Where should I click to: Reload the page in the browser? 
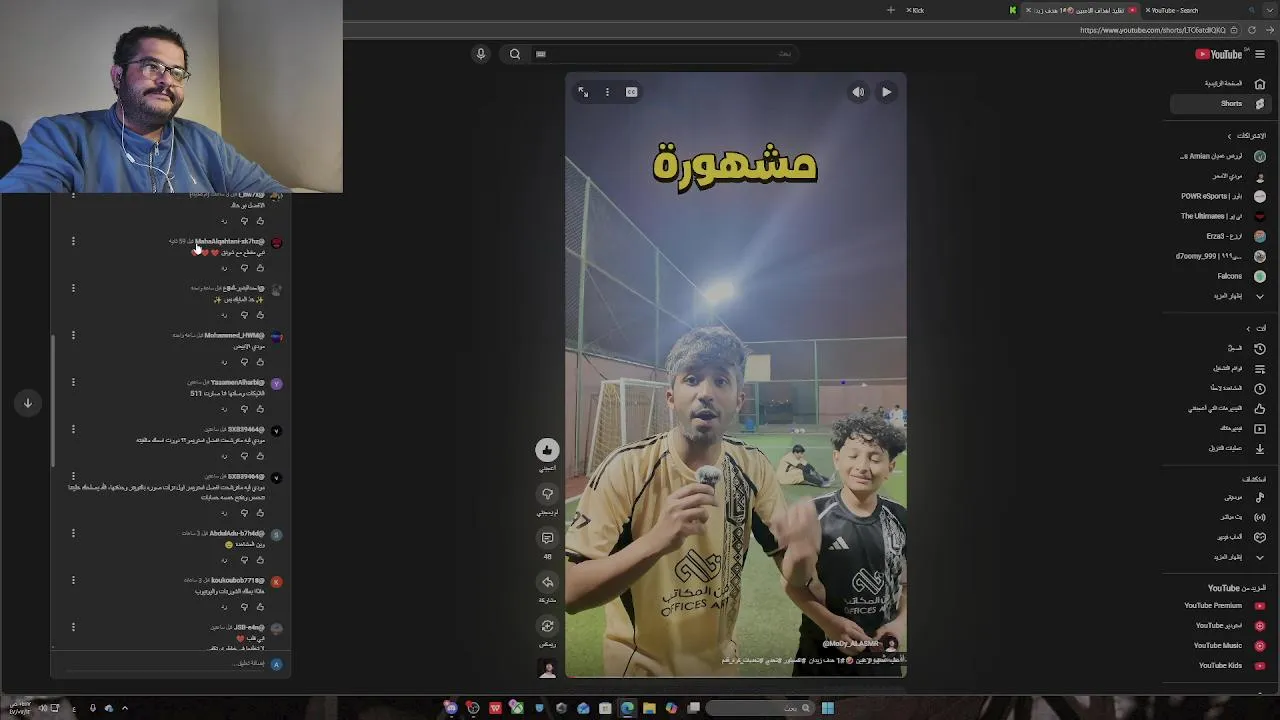pyautogui.click(x=1252, y=30)
